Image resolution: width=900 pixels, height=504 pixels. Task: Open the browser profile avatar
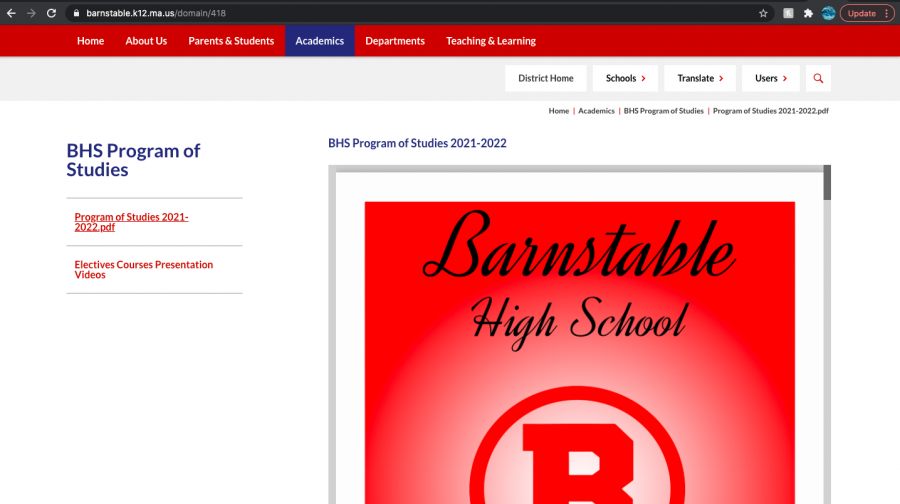tap(828, 13)
